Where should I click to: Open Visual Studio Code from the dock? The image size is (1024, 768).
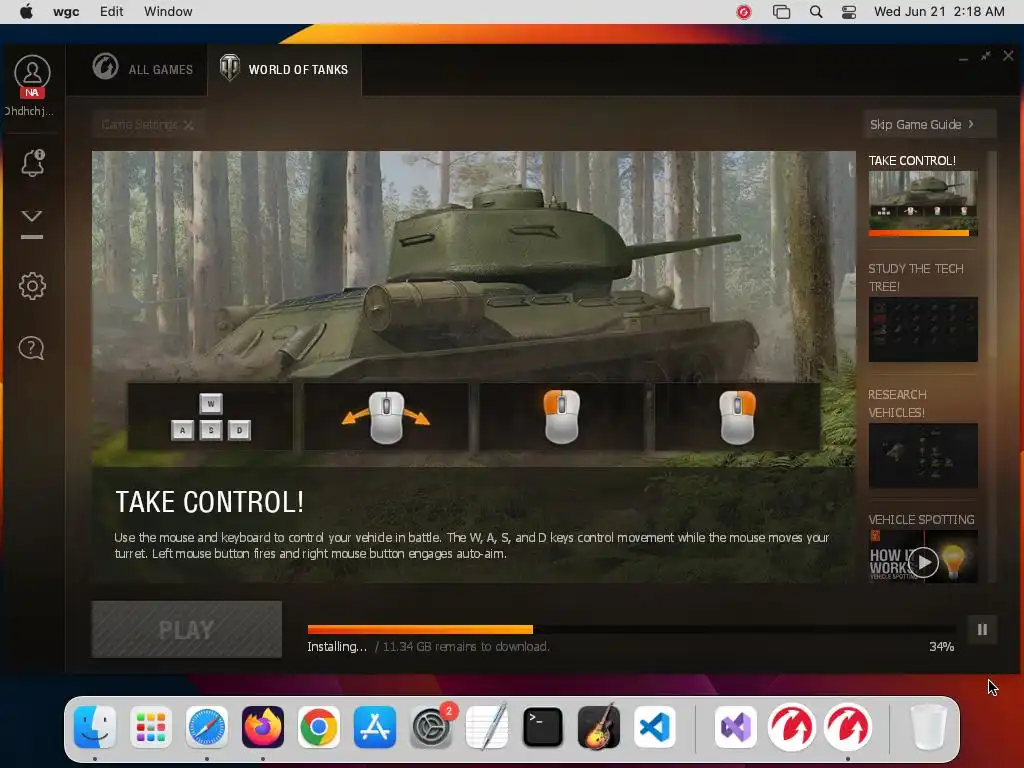pos(654,727)
